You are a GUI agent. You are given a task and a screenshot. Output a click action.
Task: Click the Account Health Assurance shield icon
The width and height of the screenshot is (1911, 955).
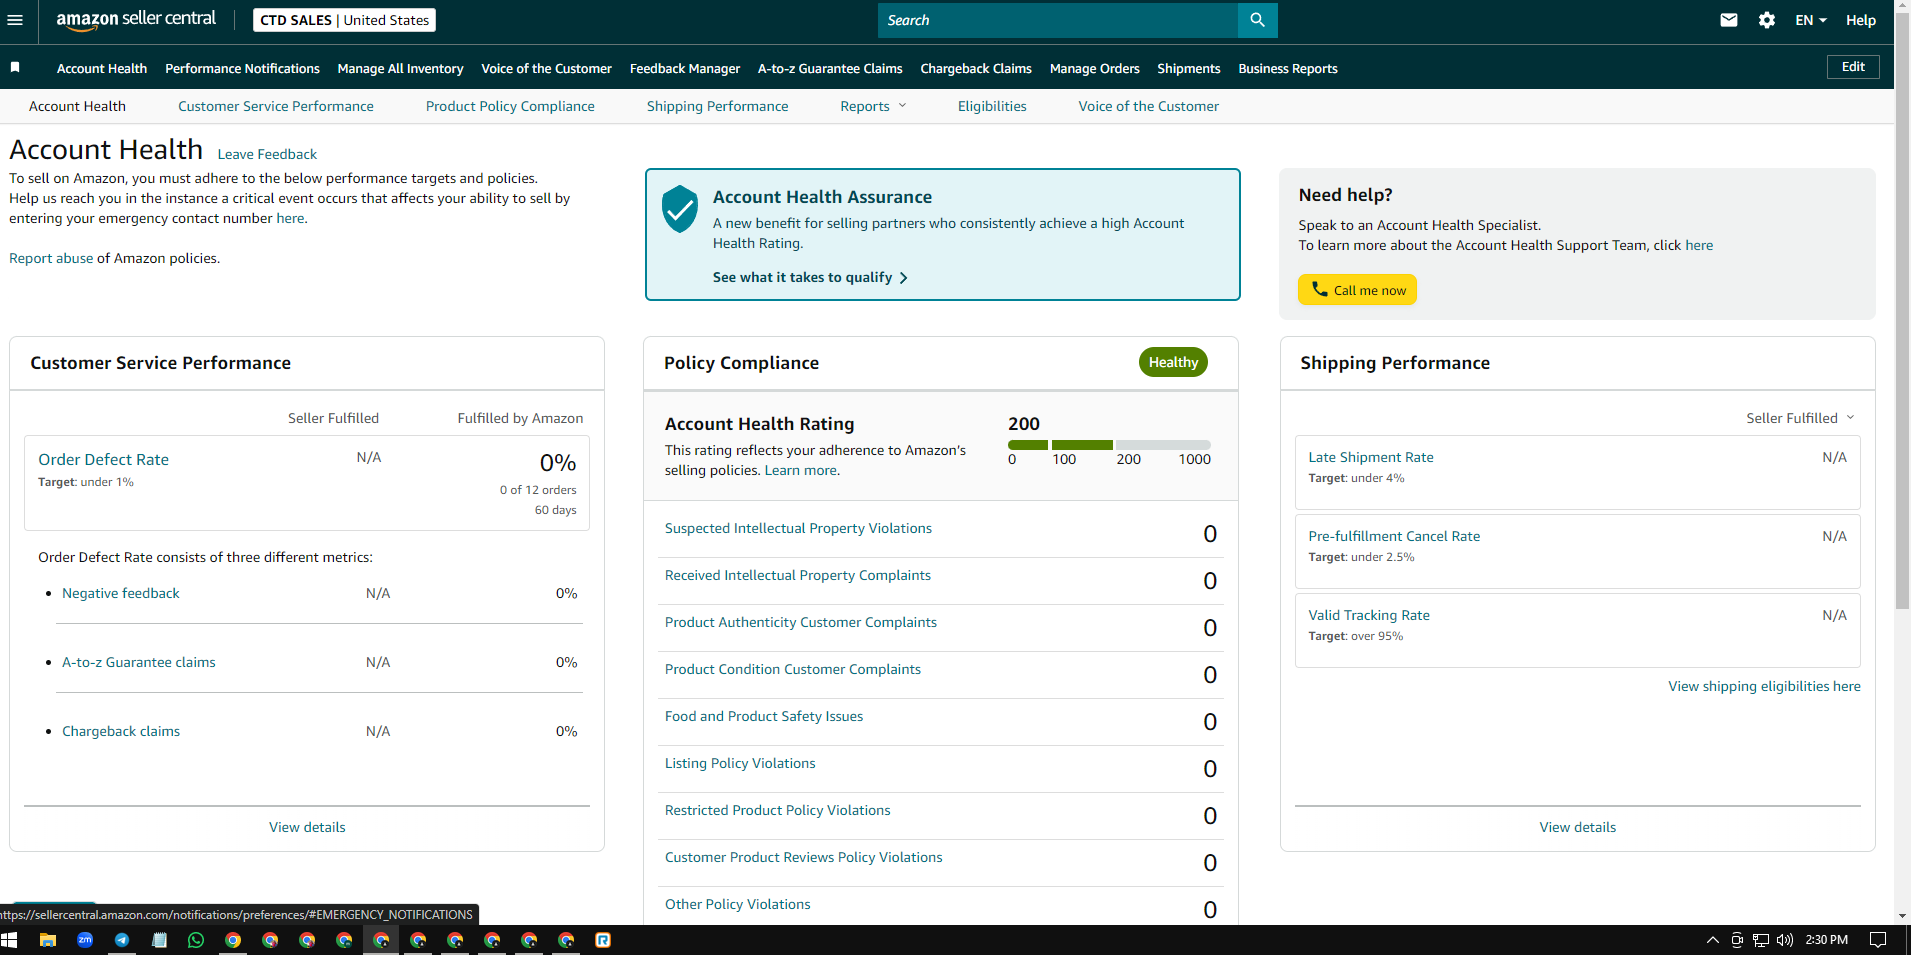(680, 208)
